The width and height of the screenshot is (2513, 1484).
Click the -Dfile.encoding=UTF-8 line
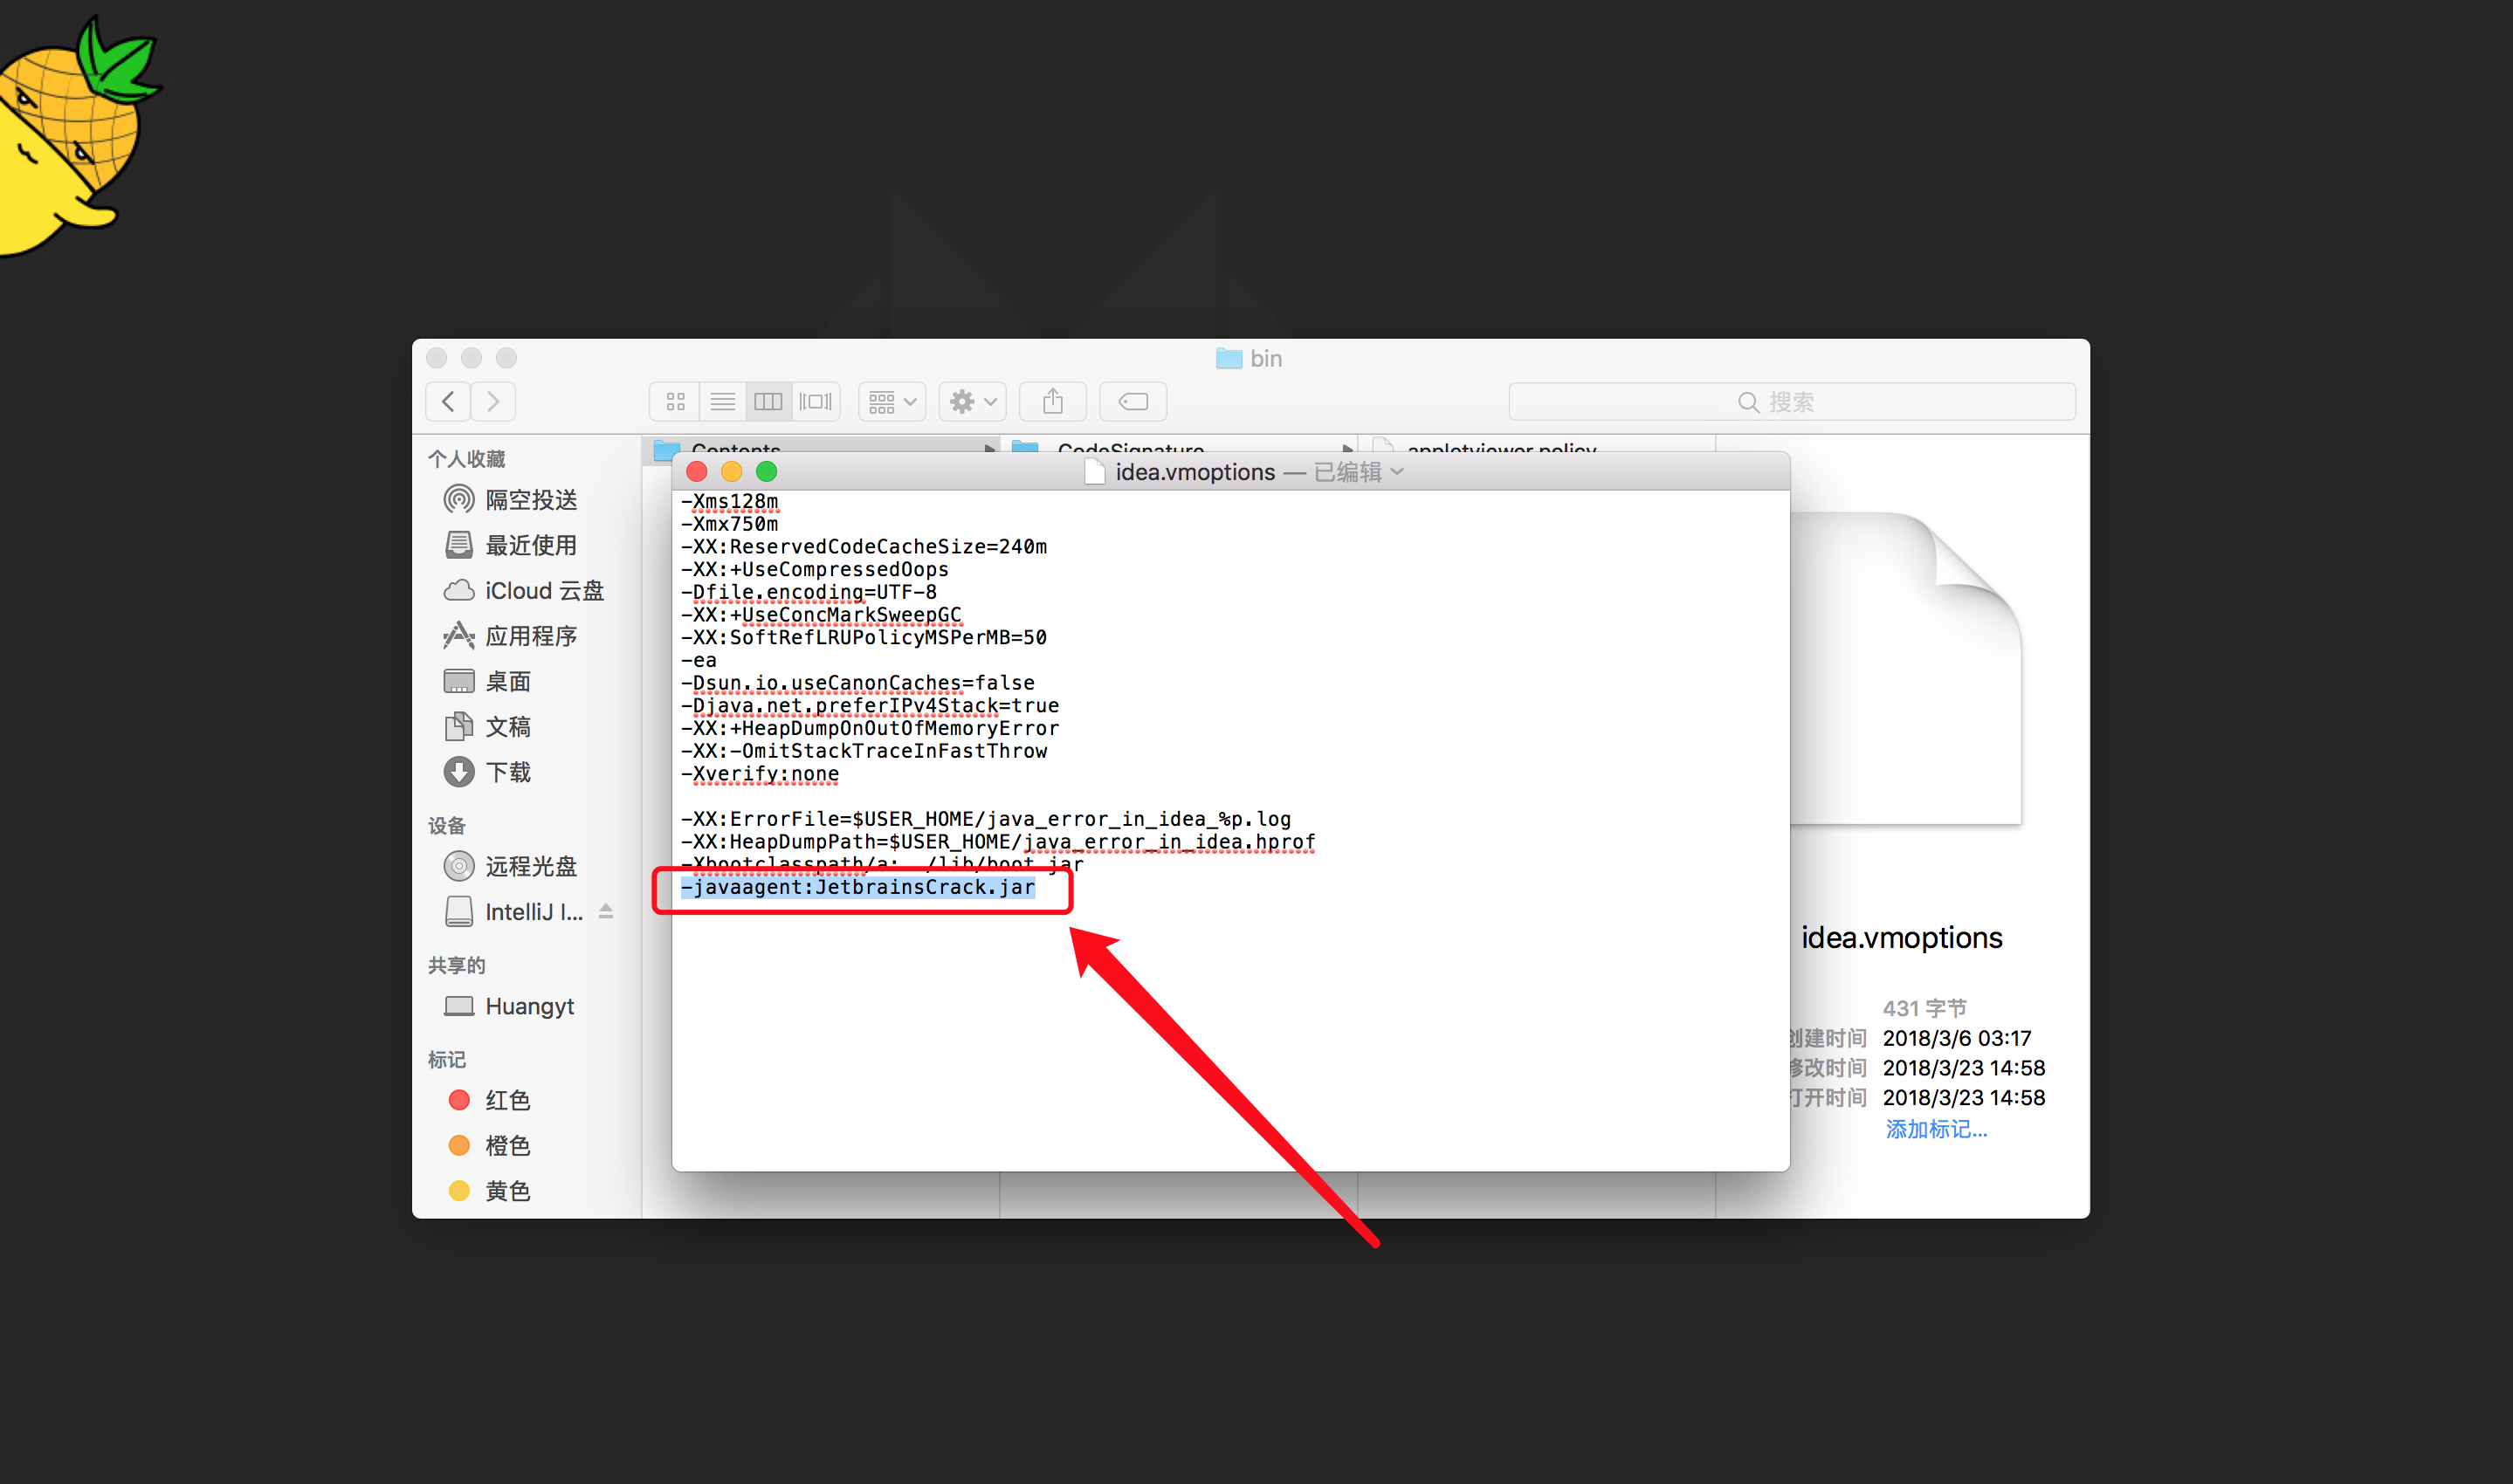pos(809,592)
